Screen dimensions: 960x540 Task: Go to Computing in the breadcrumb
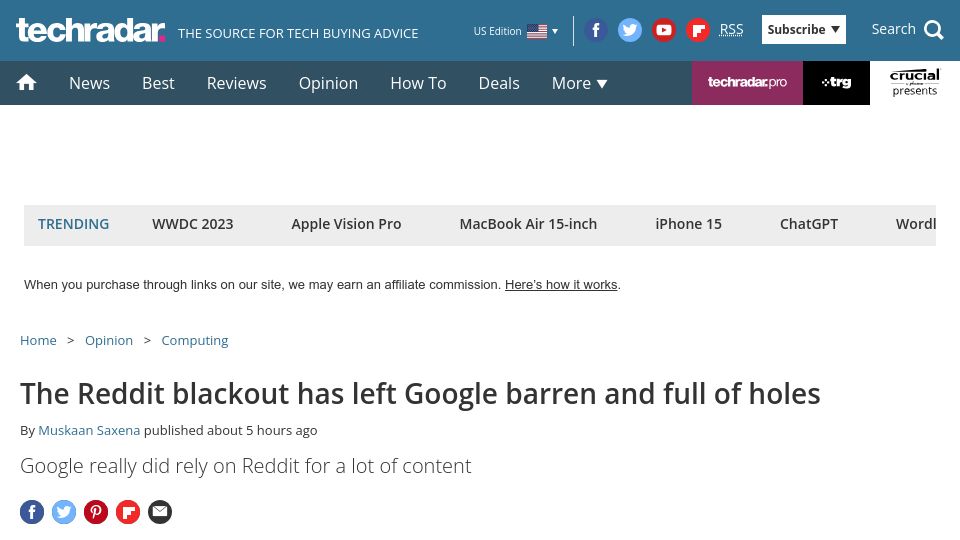coord(195,340)
